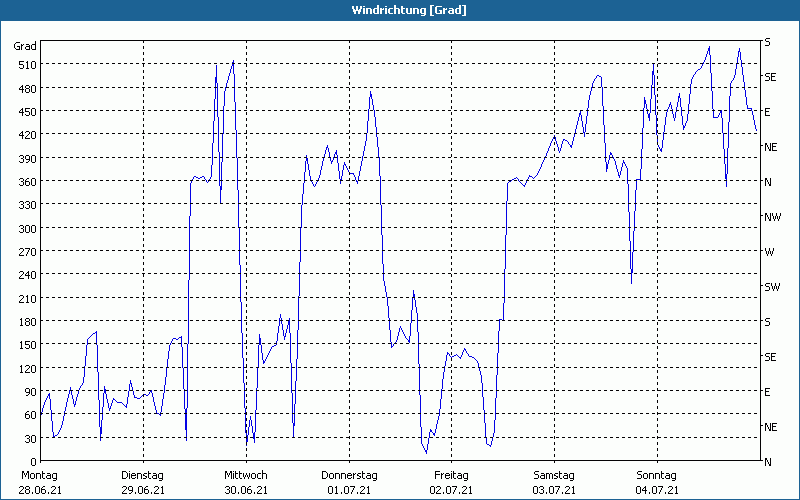
Task: Select the 'W' compass label on right axis
Action: click(x=769, y=252)
